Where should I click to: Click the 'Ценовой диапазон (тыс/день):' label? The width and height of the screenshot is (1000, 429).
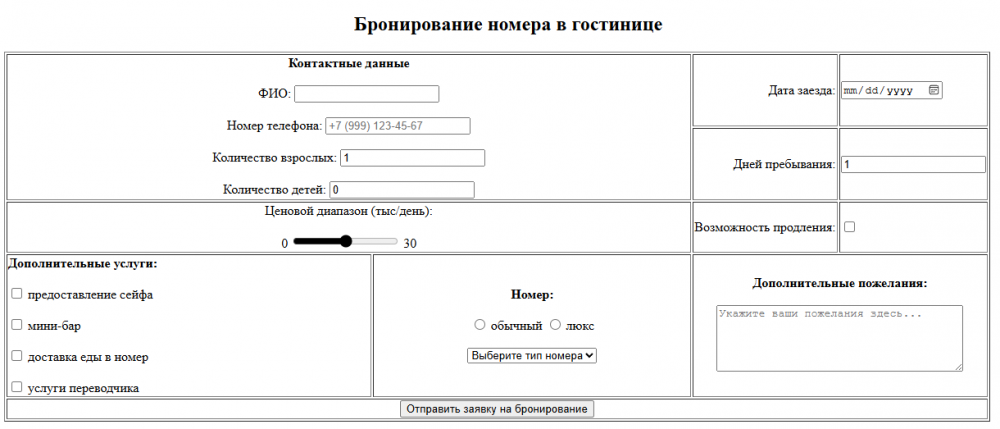tap(349, 211)
